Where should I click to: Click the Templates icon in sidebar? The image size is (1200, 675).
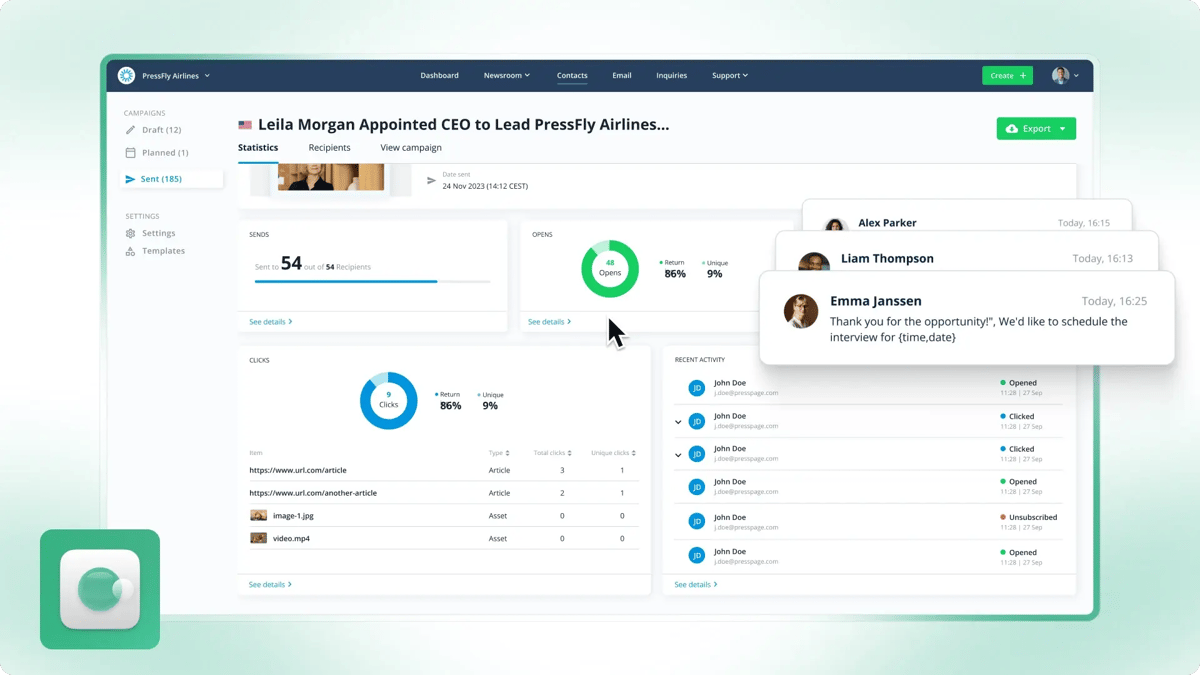pos(130,251)
